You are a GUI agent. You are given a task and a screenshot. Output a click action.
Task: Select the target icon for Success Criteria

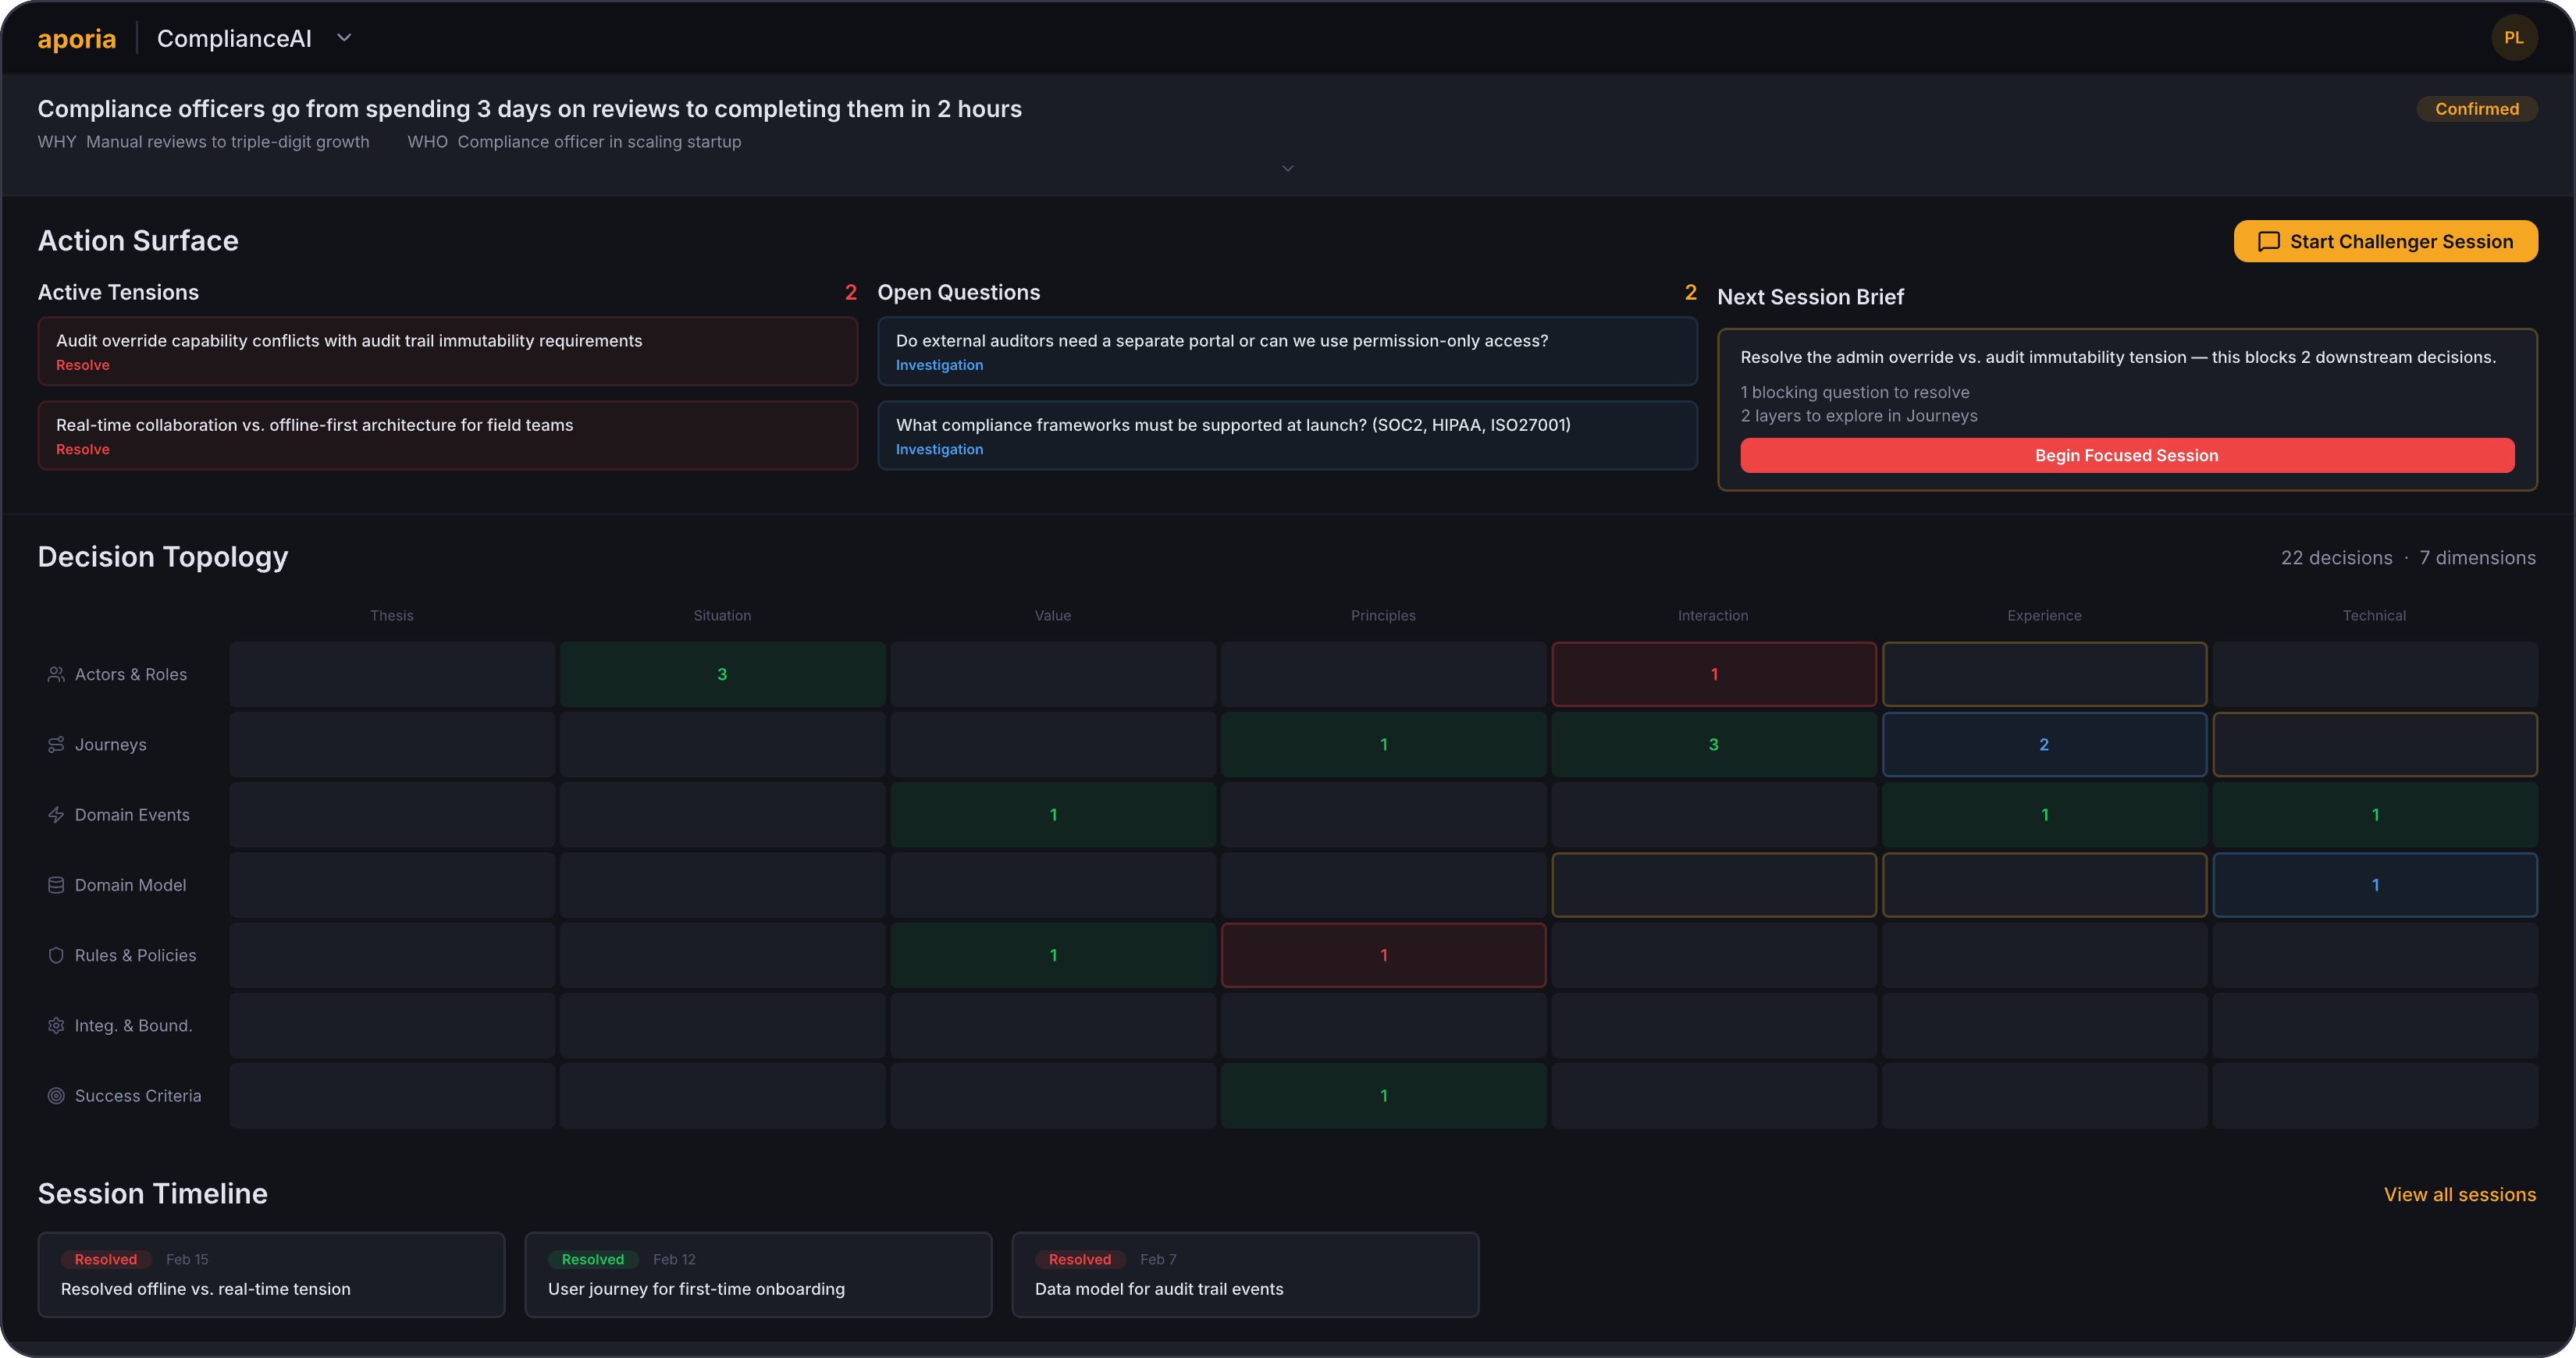[57, 1095]
